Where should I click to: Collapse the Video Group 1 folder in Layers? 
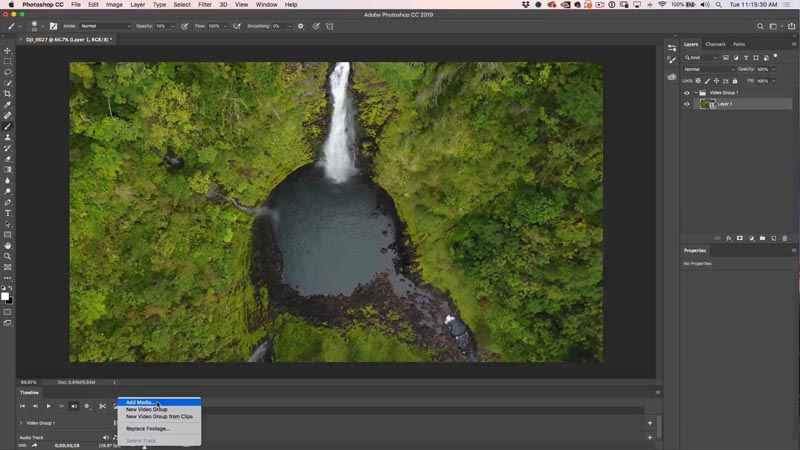[696, 93]
